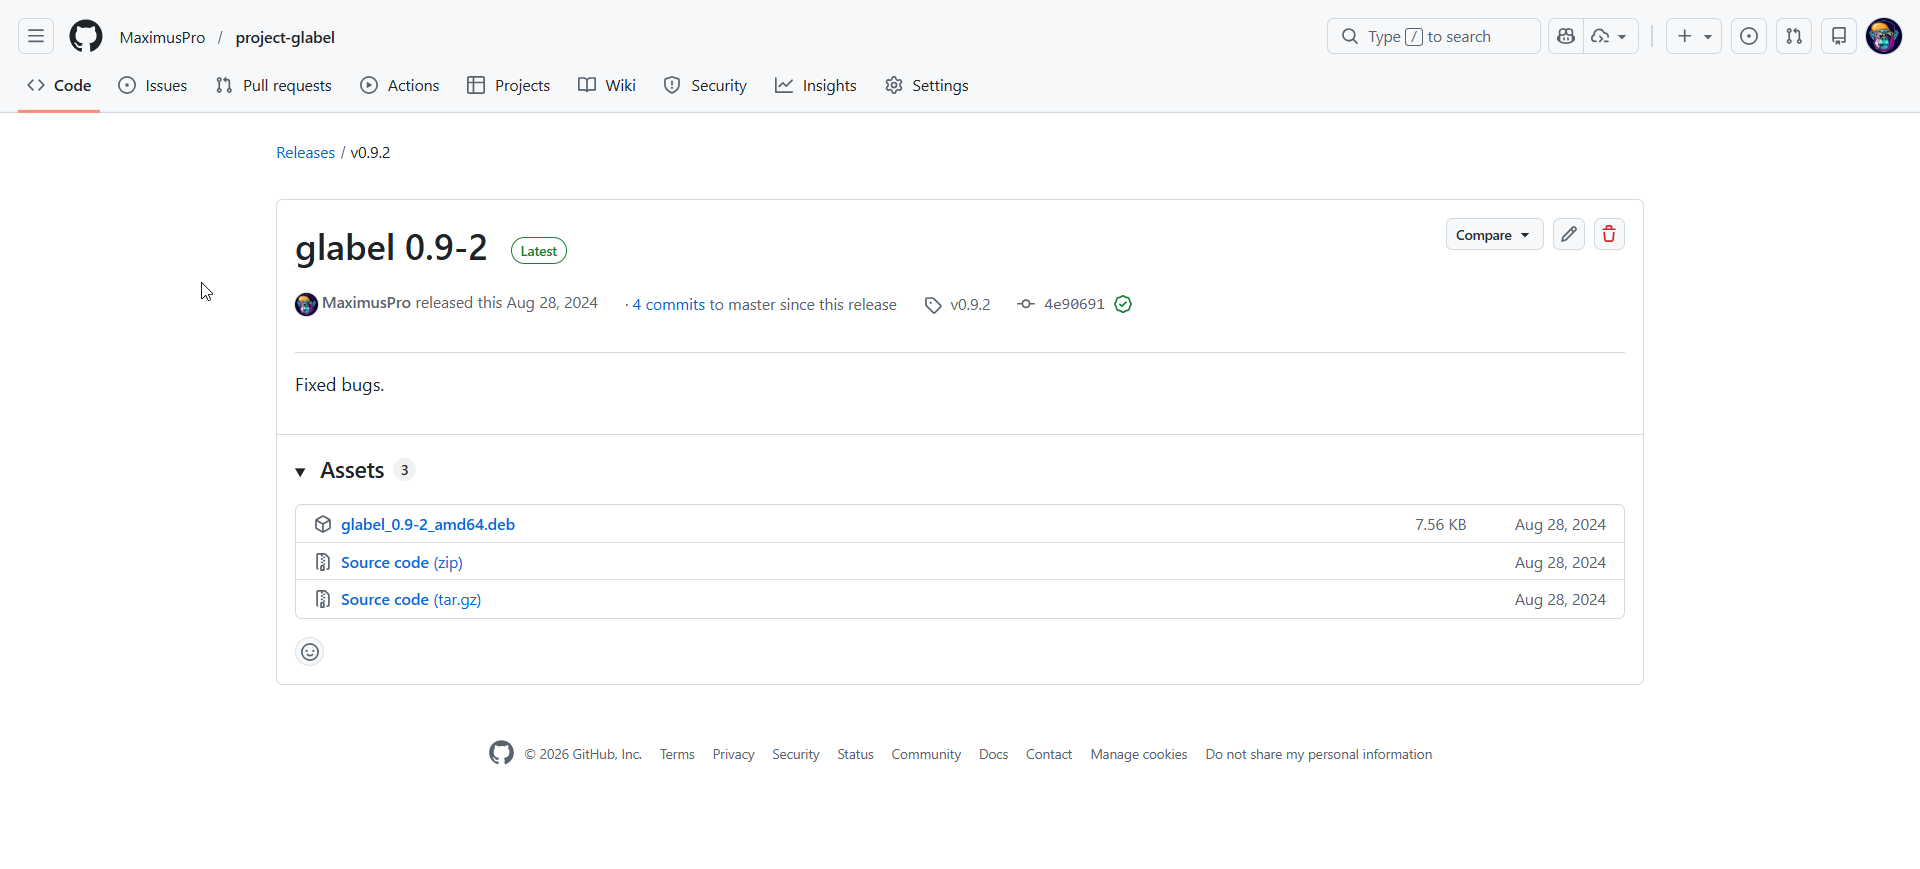1920x869 pixels.
Task: Select the 'Fixed bugs.' release note text
Action: pos(340,385)
